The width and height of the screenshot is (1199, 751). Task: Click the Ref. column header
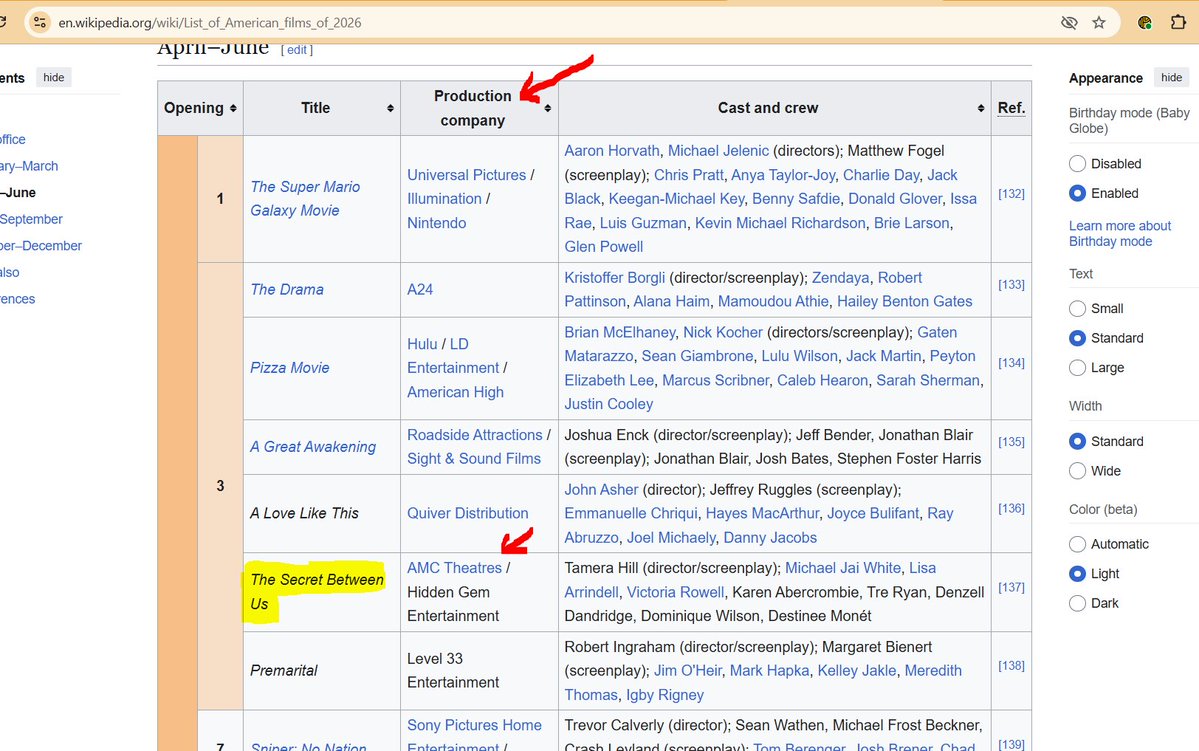click(x=1011, y=108)
